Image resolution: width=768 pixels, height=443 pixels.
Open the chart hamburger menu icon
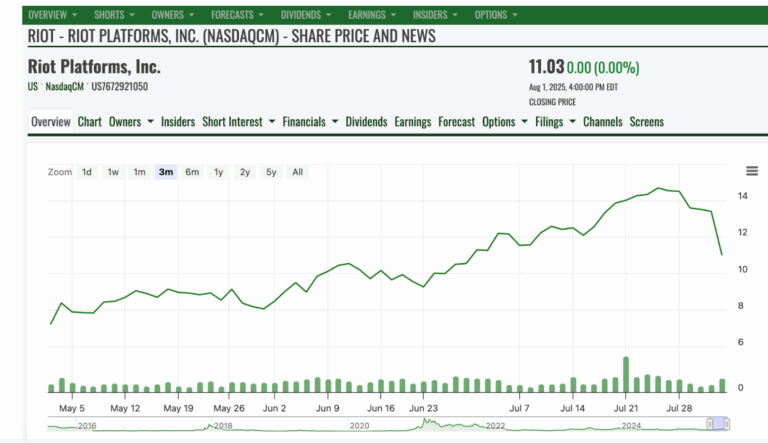pos(752,171)
